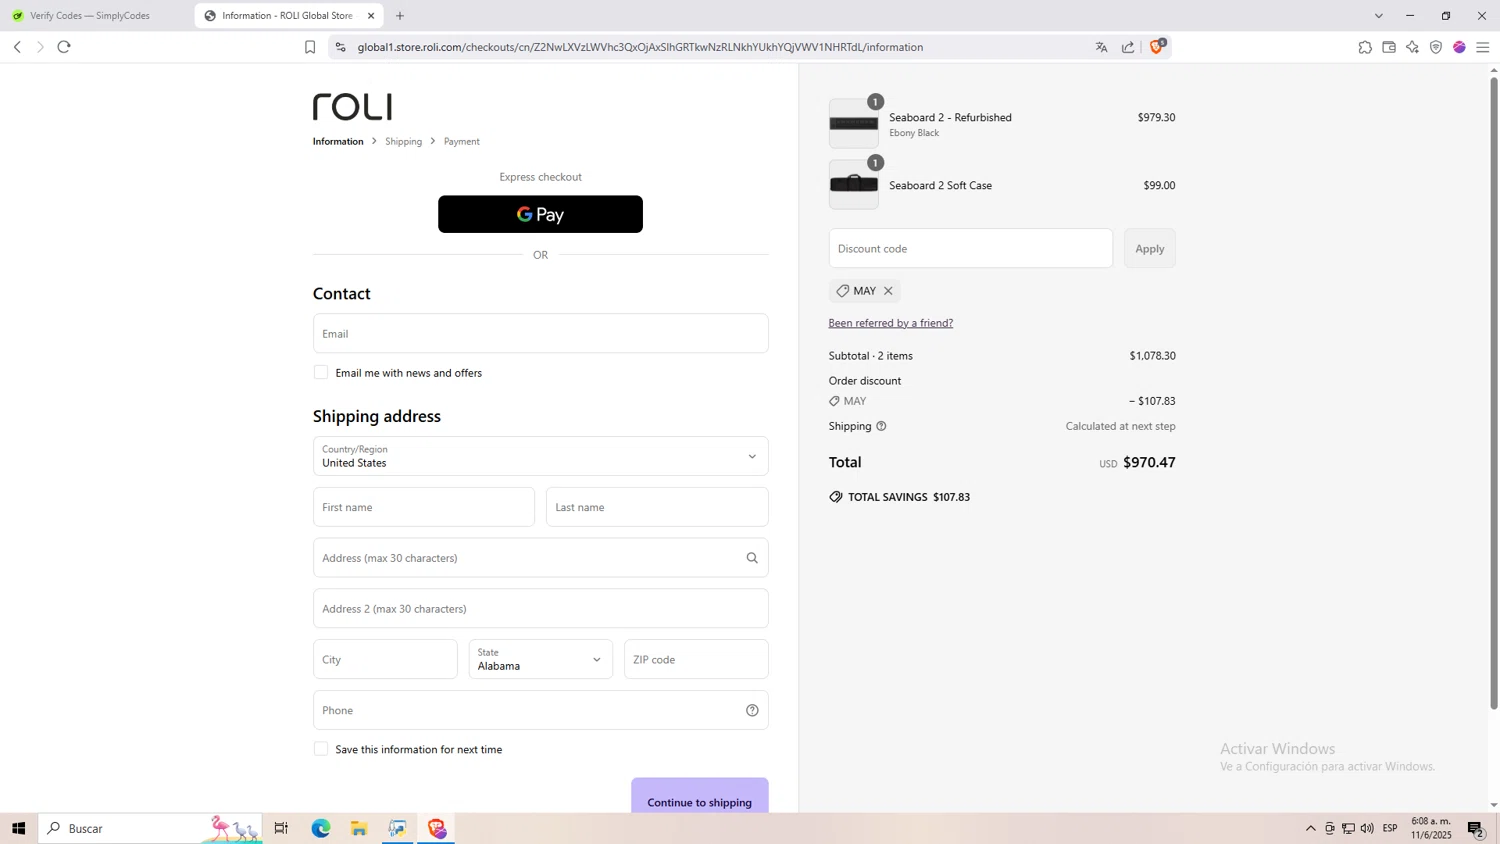Open browser hamburger menu
This screenshot has width=1500, height=844.
(x=1483, y=47)
